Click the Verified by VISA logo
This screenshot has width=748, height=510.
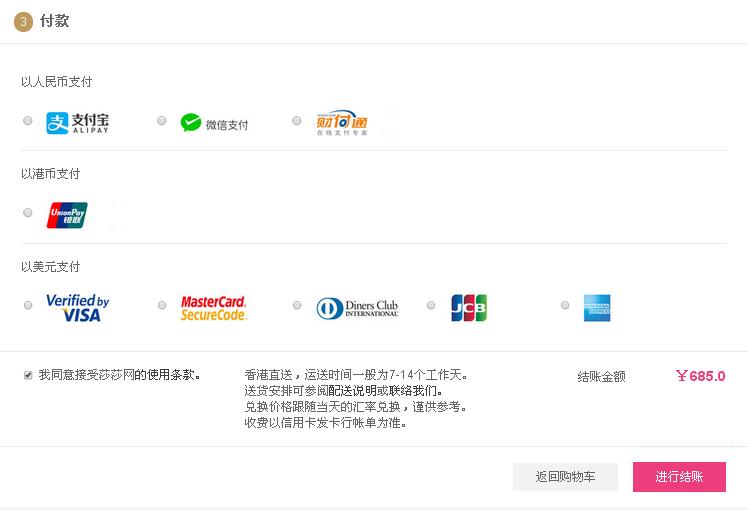[78, 308]
